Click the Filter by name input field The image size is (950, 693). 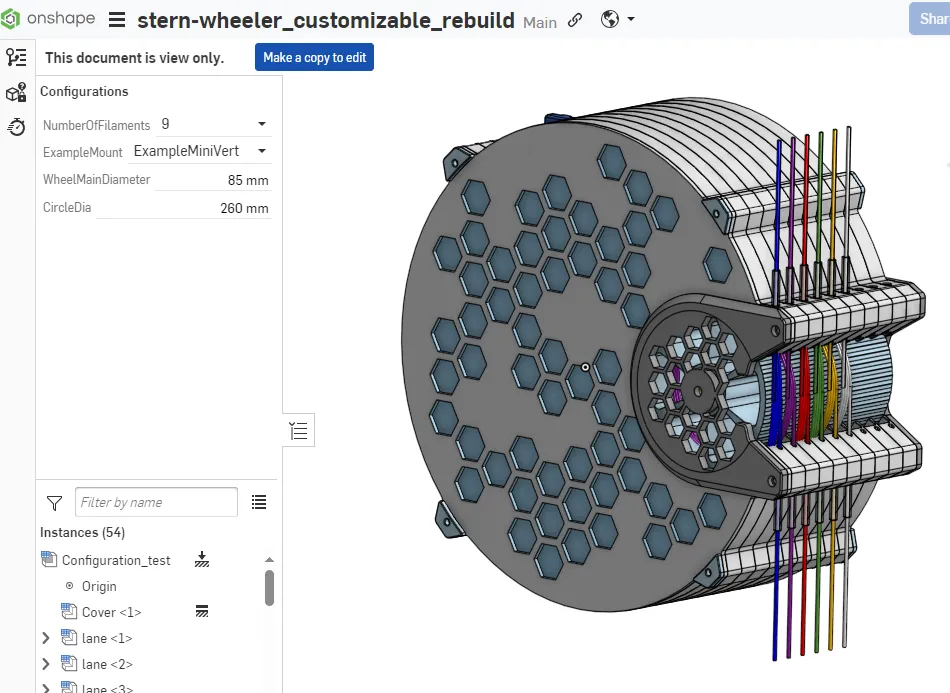click(x=157, y=502)
